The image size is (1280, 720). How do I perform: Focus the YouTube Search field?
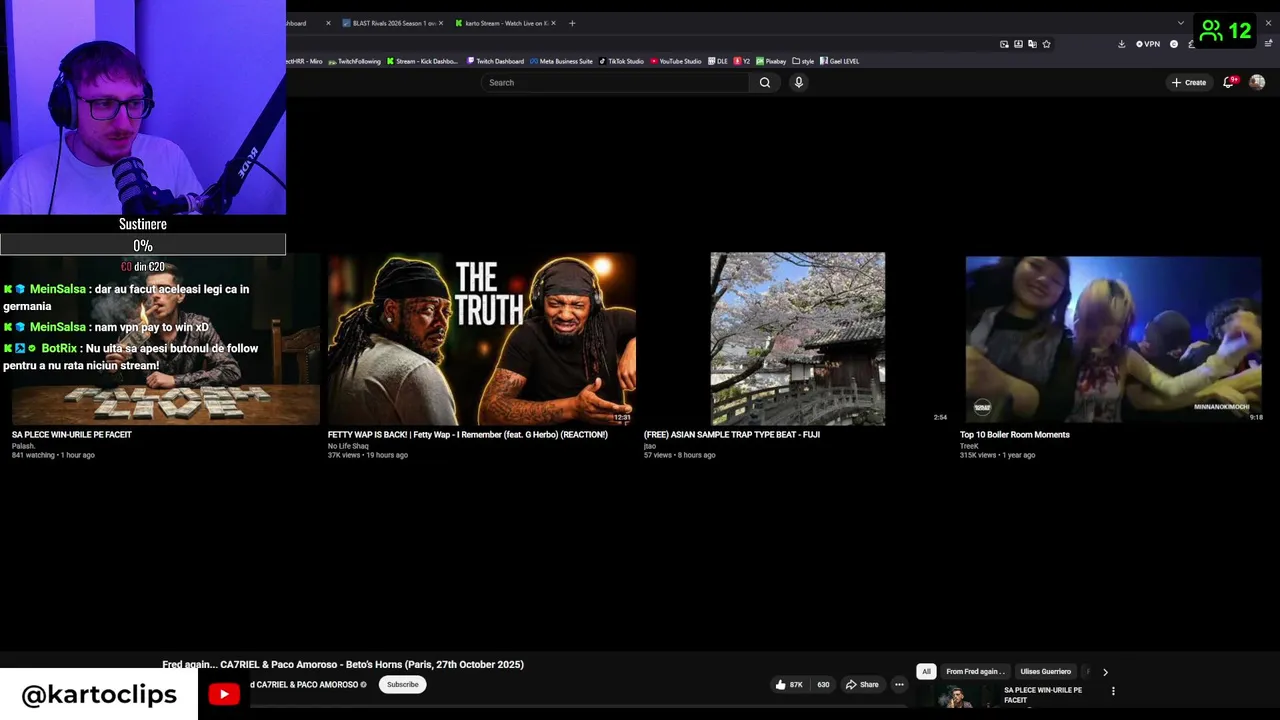point(615,82)
